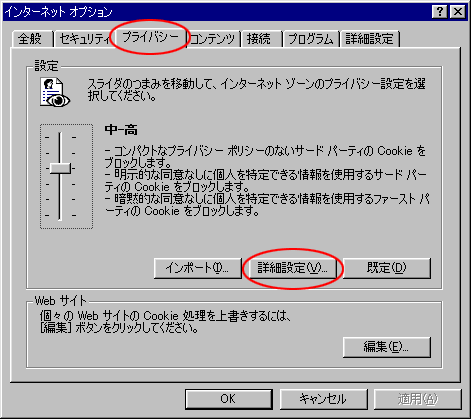Open the 詳細設定(V)... button in 設定 group
Viewport: 471px width, 419px height.
[292, 268]
